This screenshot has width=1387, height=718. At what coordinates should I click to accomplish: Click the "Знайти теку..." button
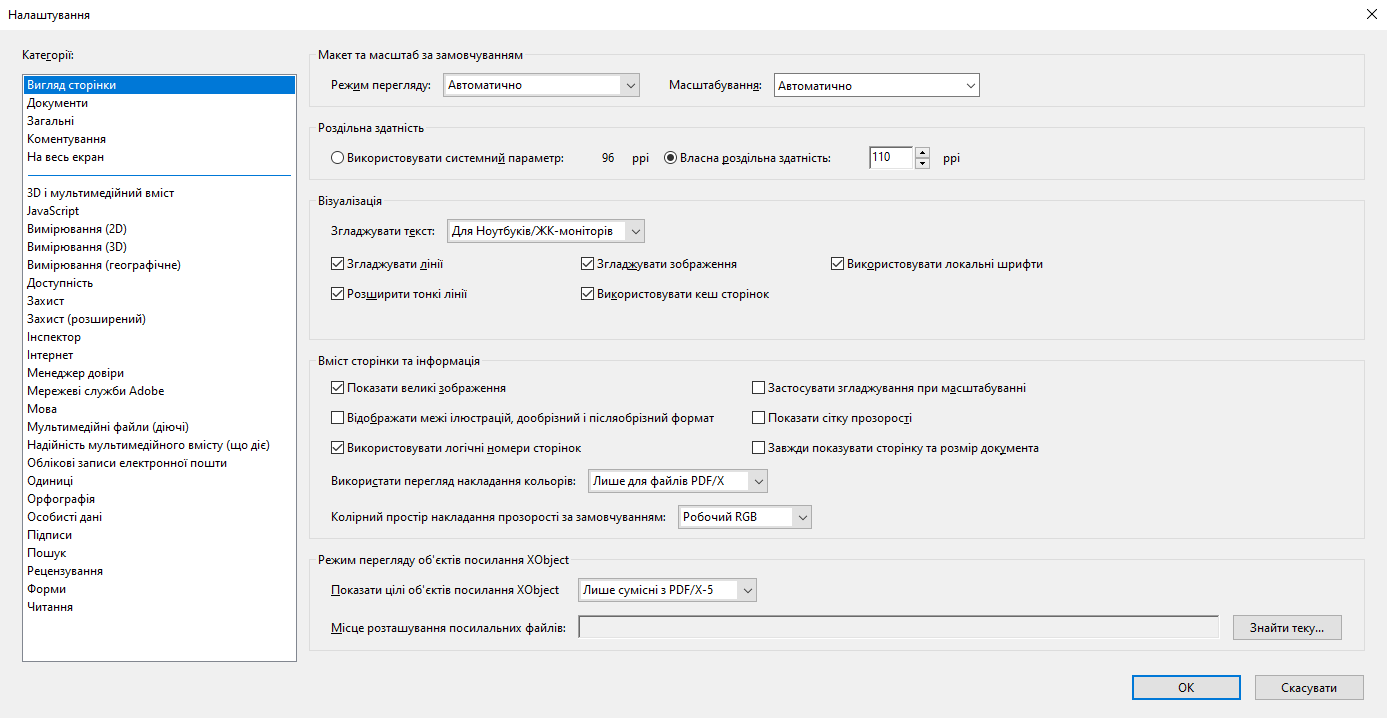tap(1287, 627)
